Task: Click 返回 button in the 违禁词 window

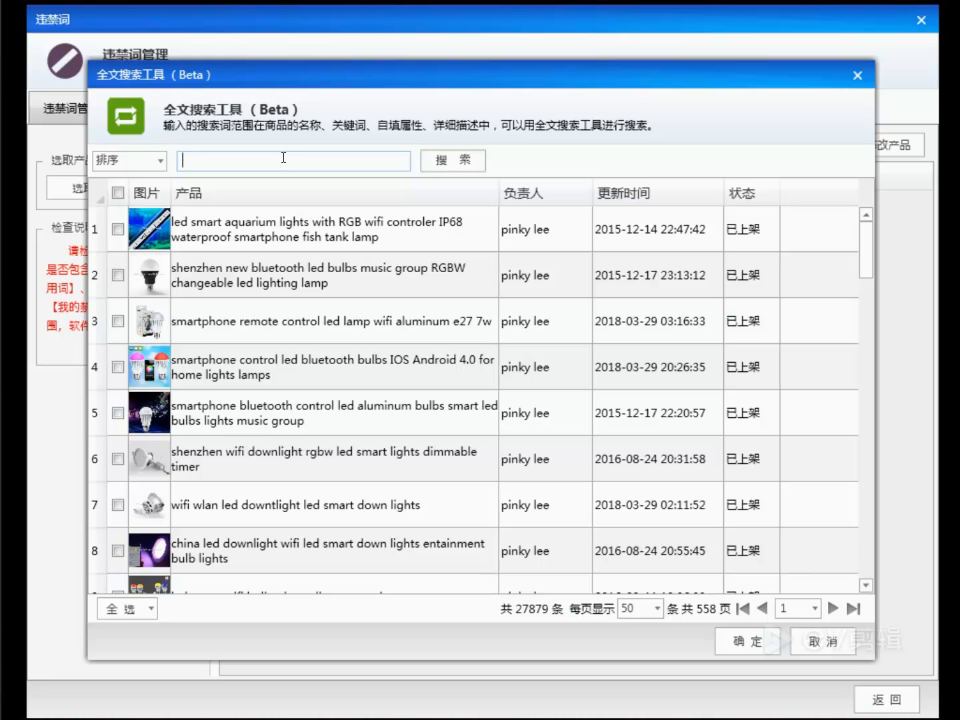Action: (887, 699)
